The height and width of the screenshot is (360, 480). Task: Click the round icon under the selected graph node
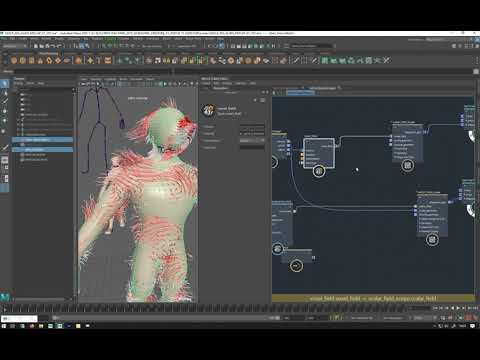319,171
